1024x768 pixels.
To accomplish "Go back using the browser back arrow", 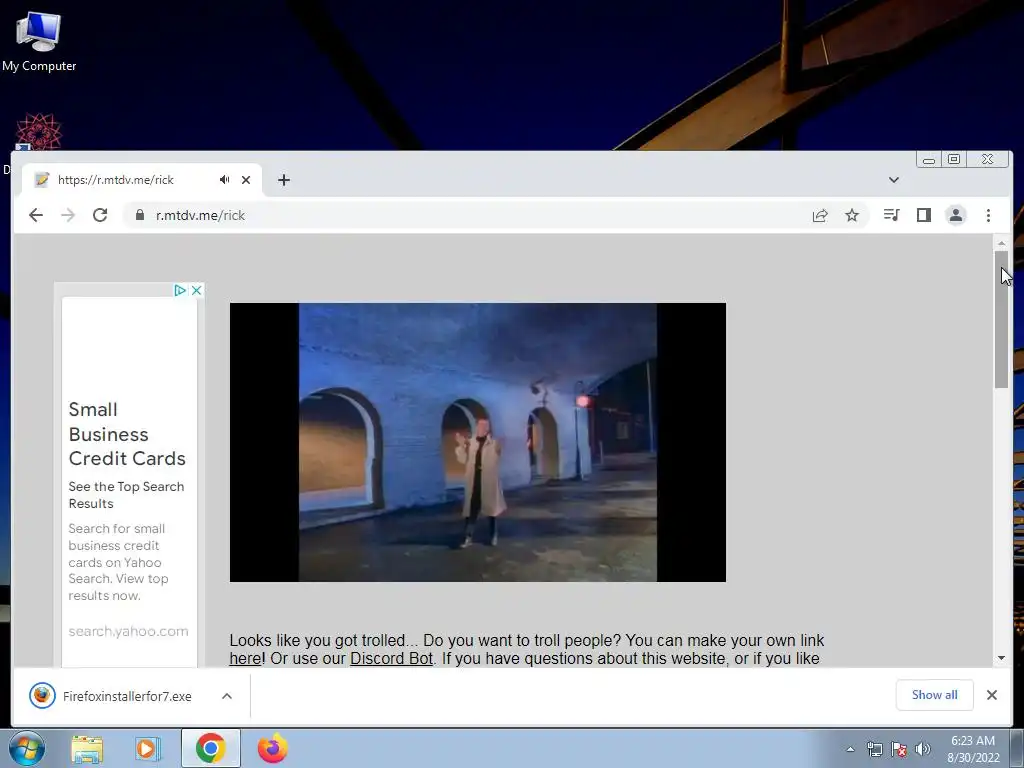I will 36,215.
